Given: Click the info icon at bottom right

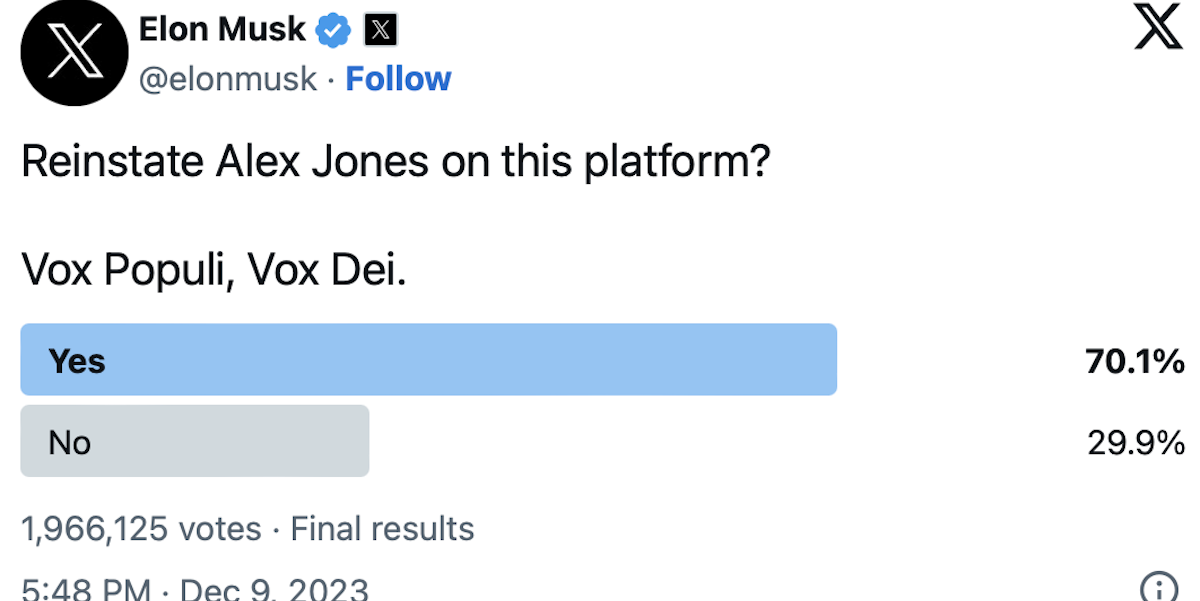Looking at the screenshot, I should click(x=1158, y=586).
